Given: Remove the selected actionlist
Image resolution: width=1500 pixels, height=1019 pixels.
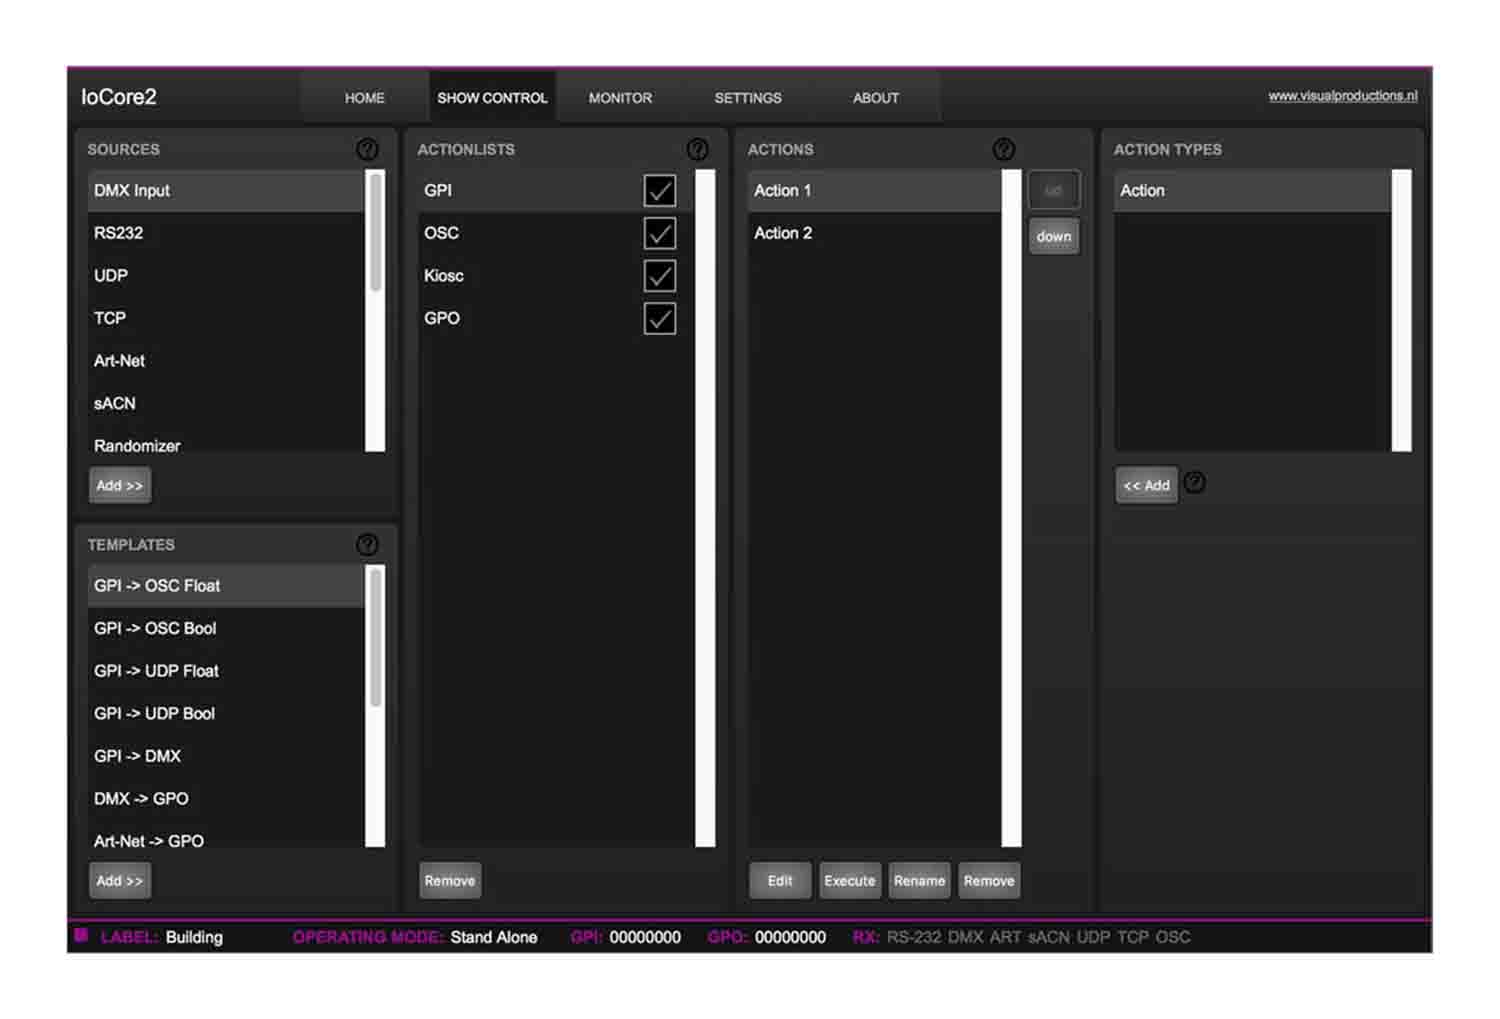Looking at the screenshot, I should point(450,881).
